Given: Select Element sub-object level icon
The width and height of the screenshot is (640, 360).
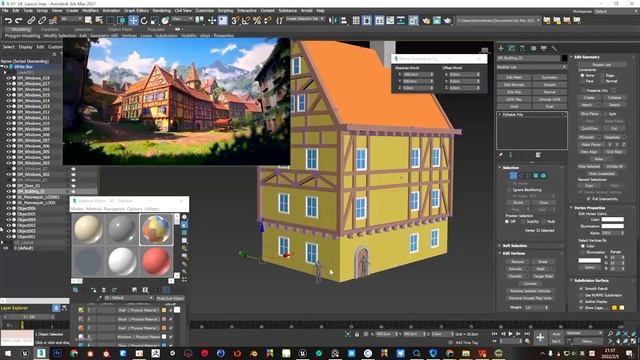Looking at the screenshot, I should coord(543,176).
